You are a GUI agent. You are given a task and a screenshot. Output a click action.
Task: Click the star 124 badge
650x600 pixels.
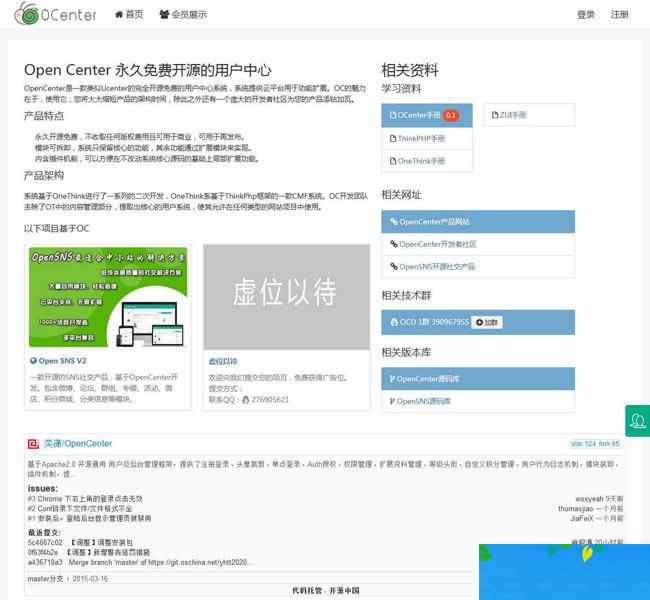[x=582, y=443]
